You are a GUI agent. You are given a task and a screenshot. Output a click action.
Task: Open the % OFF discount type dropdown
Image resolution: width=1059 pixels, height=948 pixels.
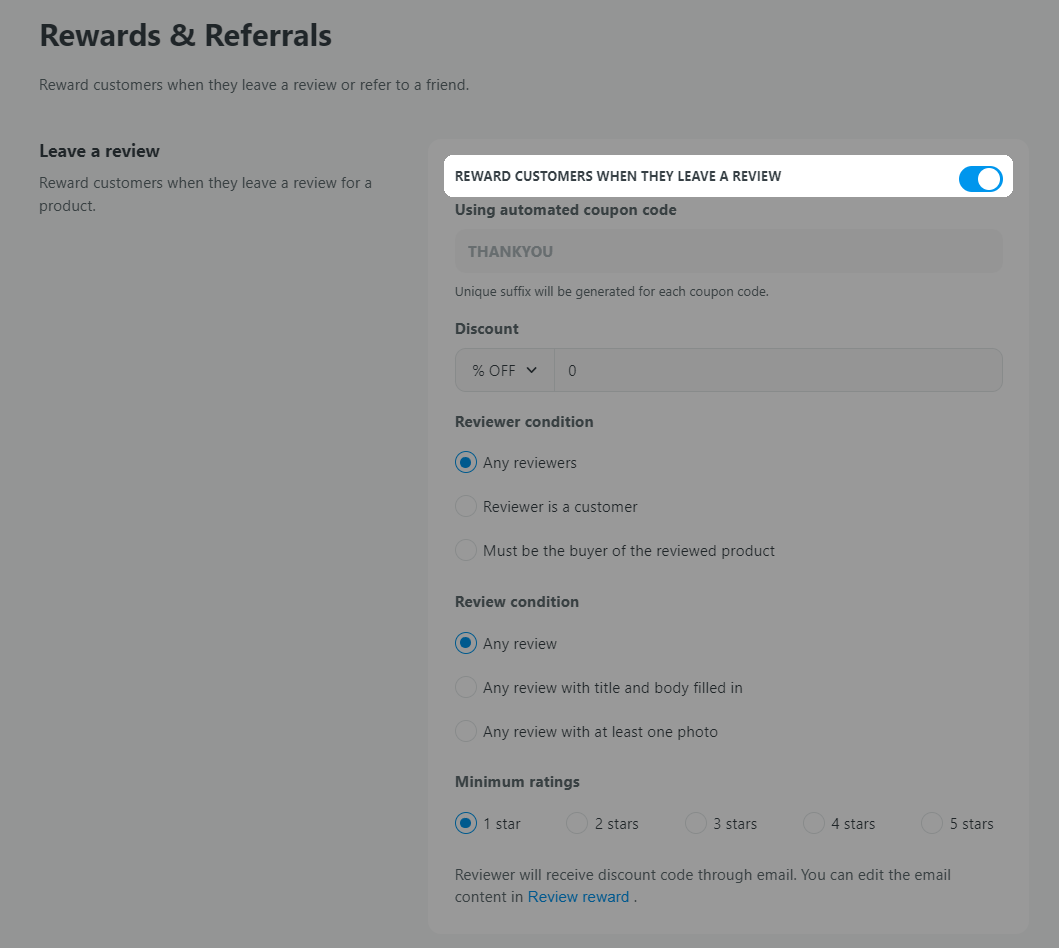(505, 370)
